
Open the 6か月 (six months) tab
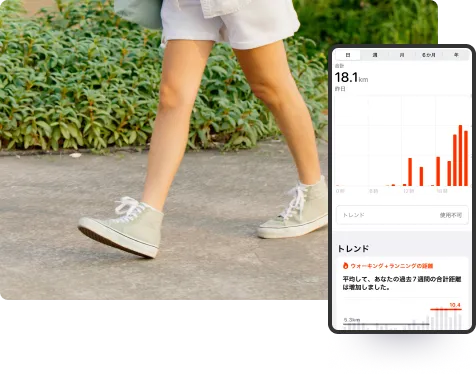click(429, 55)
